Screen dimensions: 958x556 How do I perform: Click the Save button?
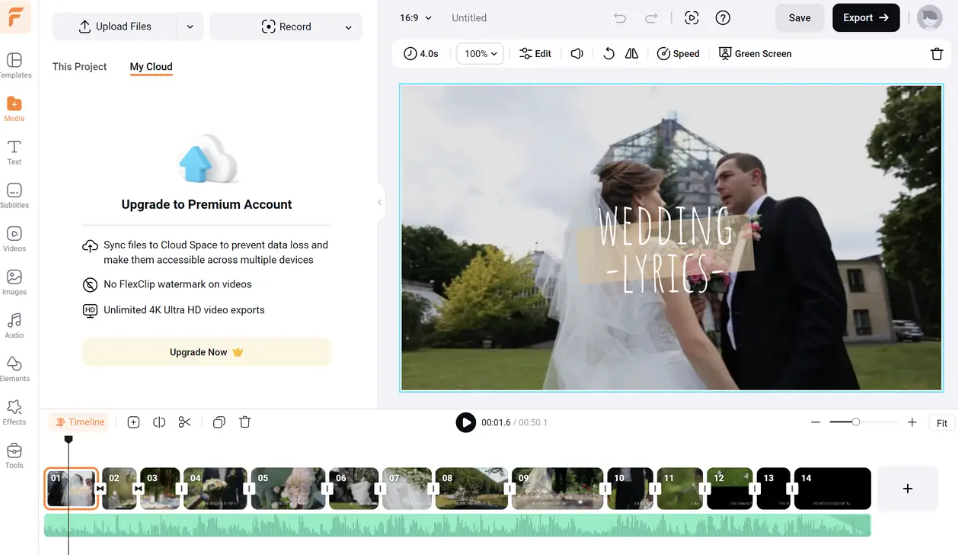tap(799, 18)
